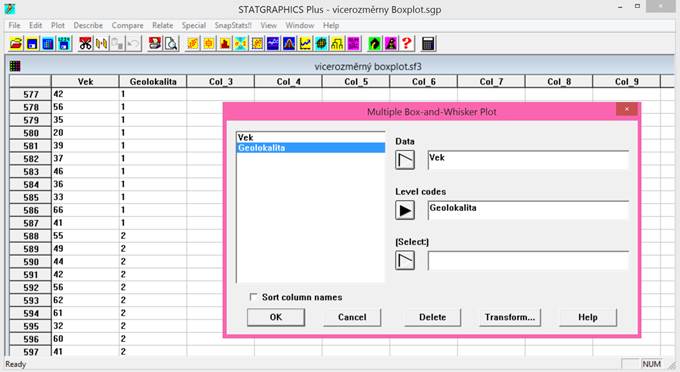The image size is (680, 372).
Task: Click the red Histogram toolbar icon
Action: coord(225,44)
